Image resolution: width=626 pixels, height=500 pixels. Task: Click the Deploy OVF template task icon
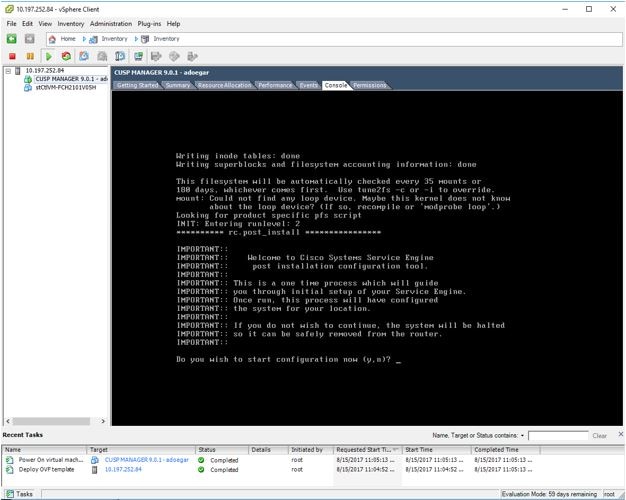point(9,470)
